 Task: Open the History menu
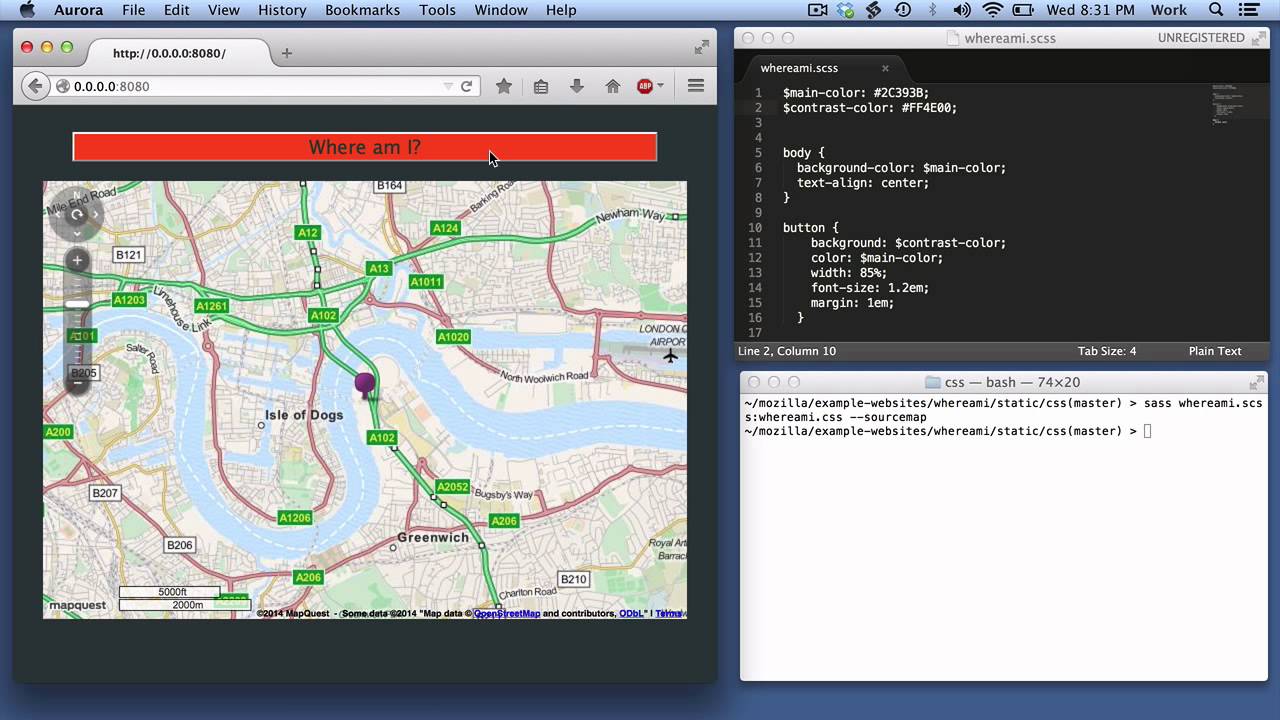pyautogui.click(x=282, y=10)
